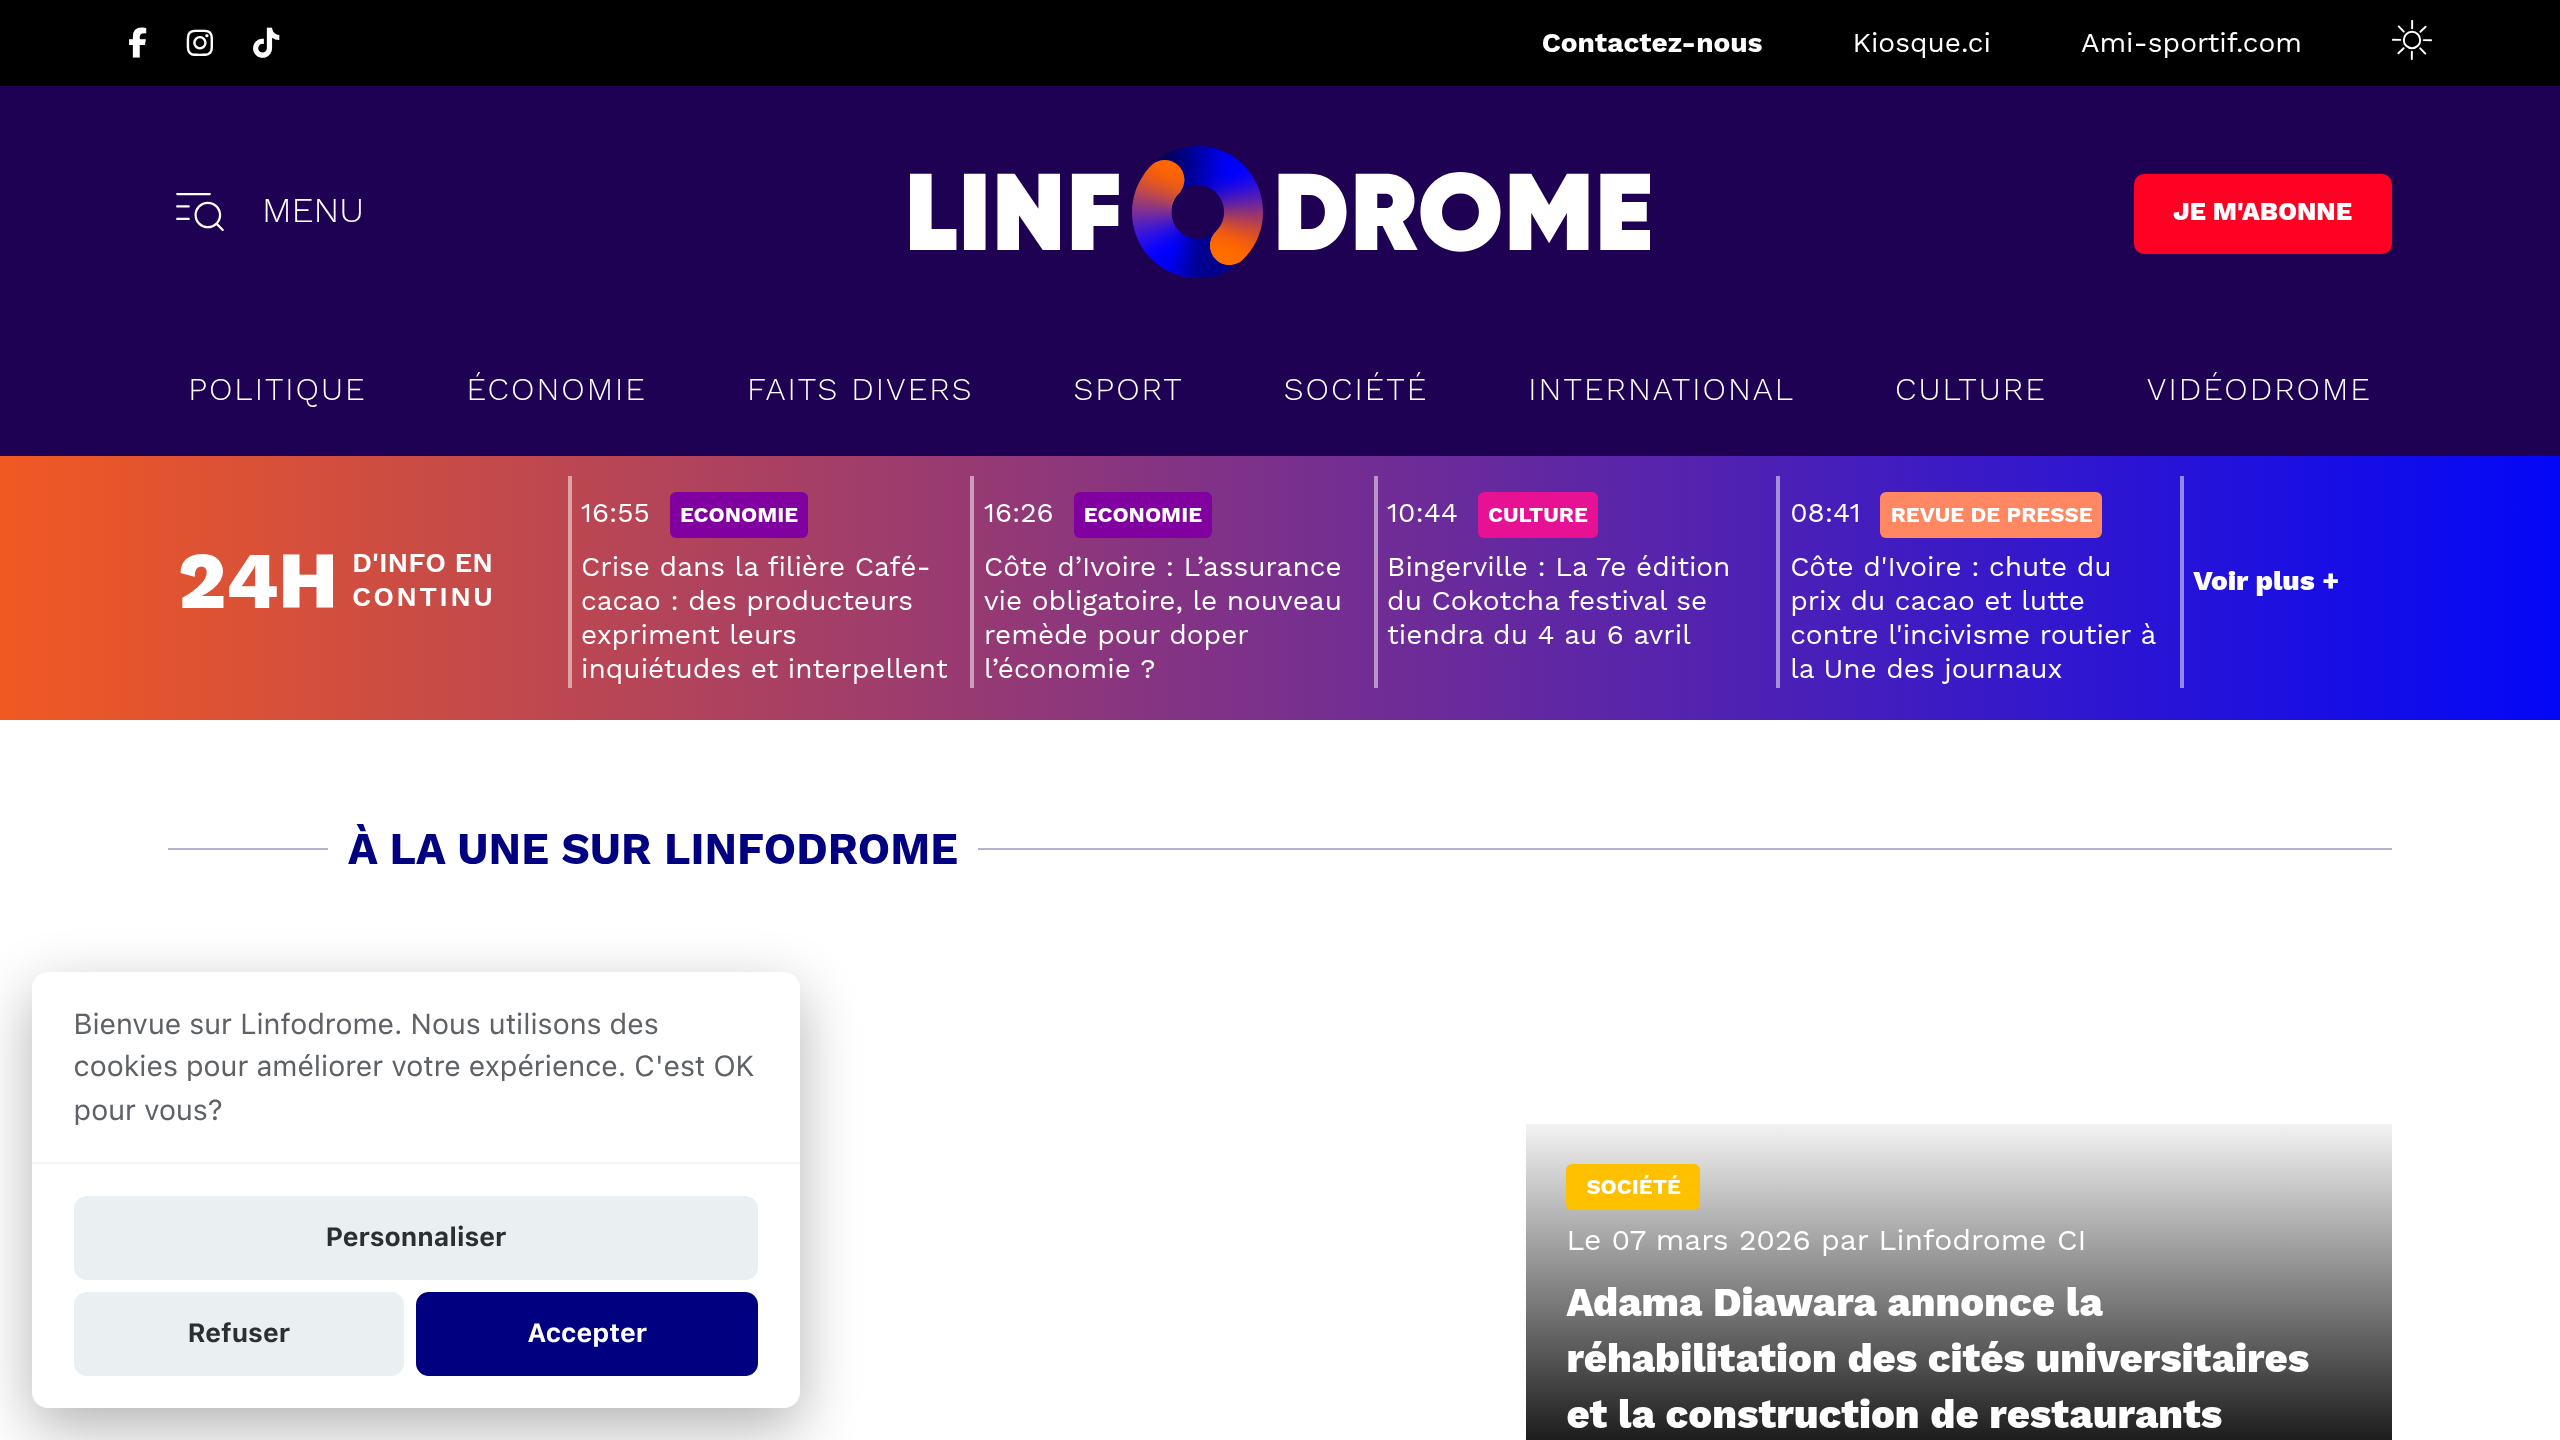The width and height of the screenshot is (2560, 1440).
Task: Click the ECONOMIE badge on the 16:55 story
Action: pos(738,514)
